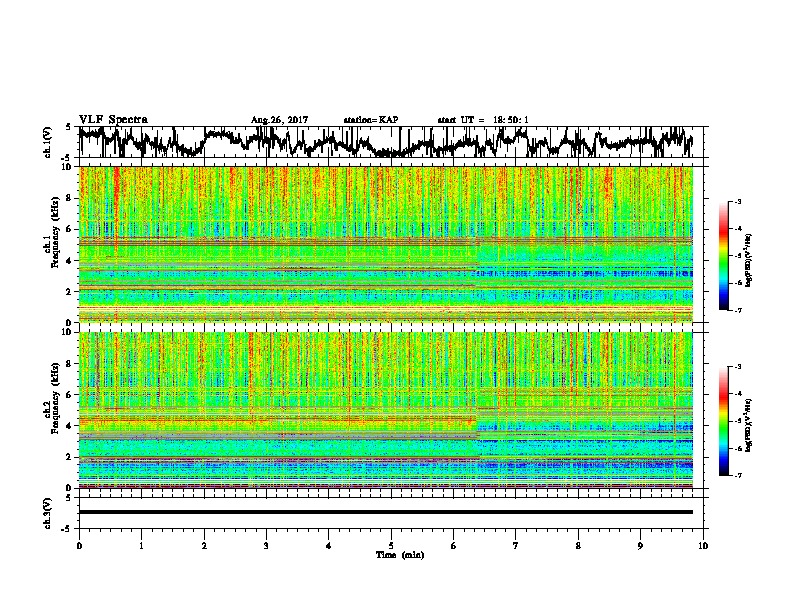Click the "8" kHz tick on ch.2 frequency axis
This screenshot has height=612, width=792.
[70, 364]
